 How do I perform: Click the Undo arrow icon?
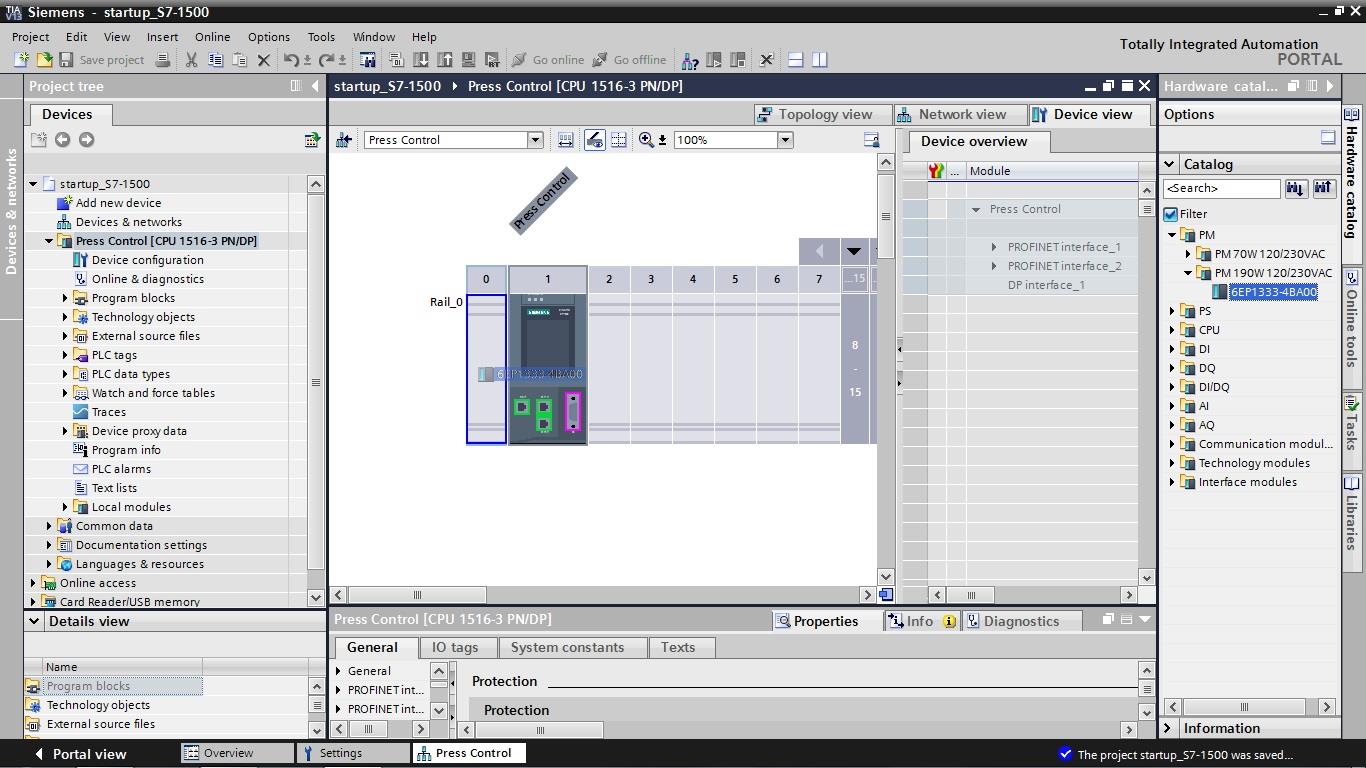(291, 60)
